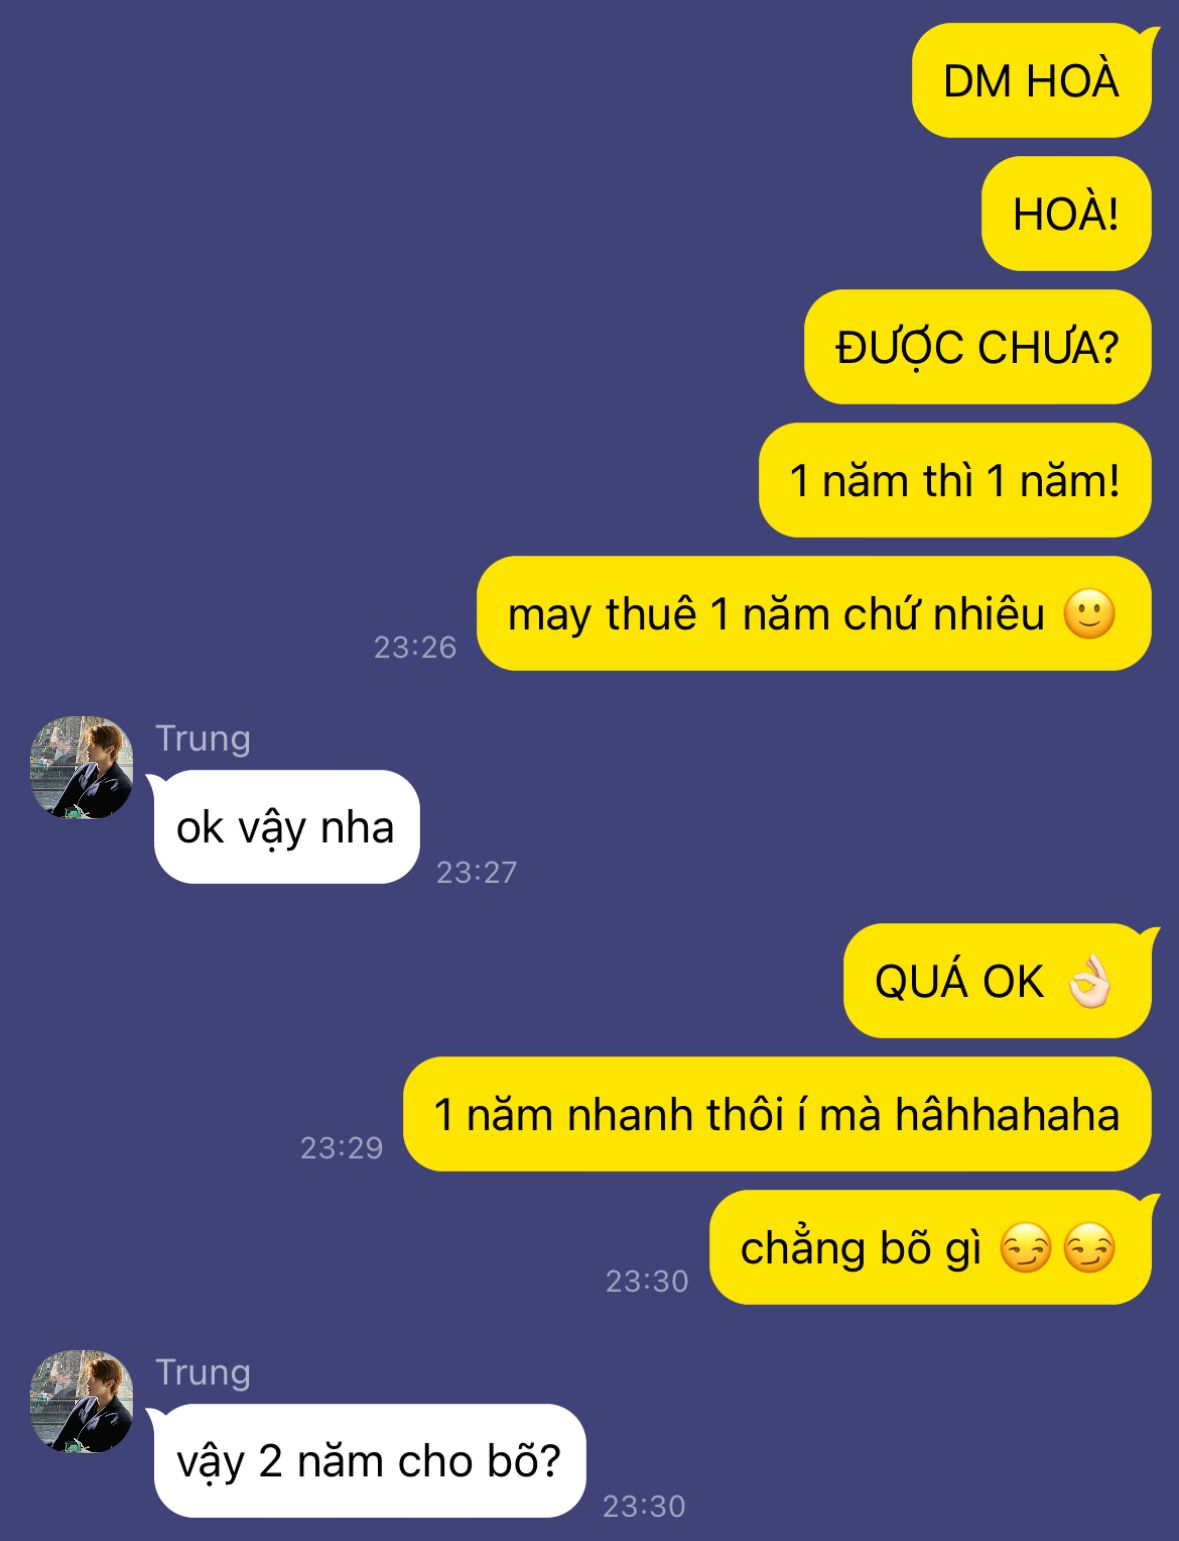1179x1541 pixels.
Task: Open the Trung name label above "ok vậy nha"
Action: pyautogui.click(x=203, y=738)
